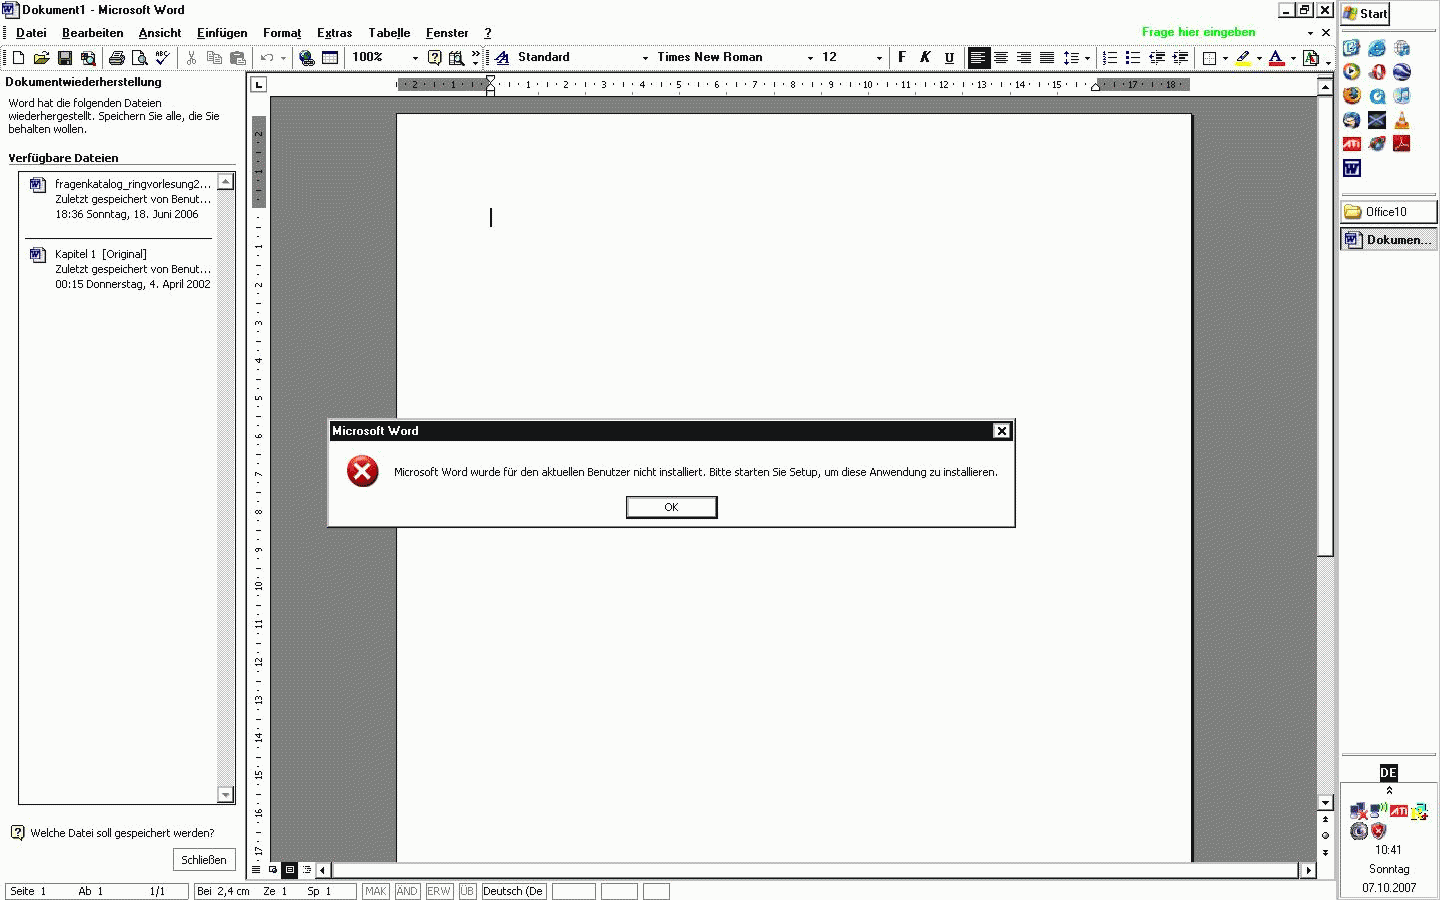The width and height of the screenshot is (1440, 900).
Task: Open the line spacing dropdown arrow
Action: coord(1087,58)
